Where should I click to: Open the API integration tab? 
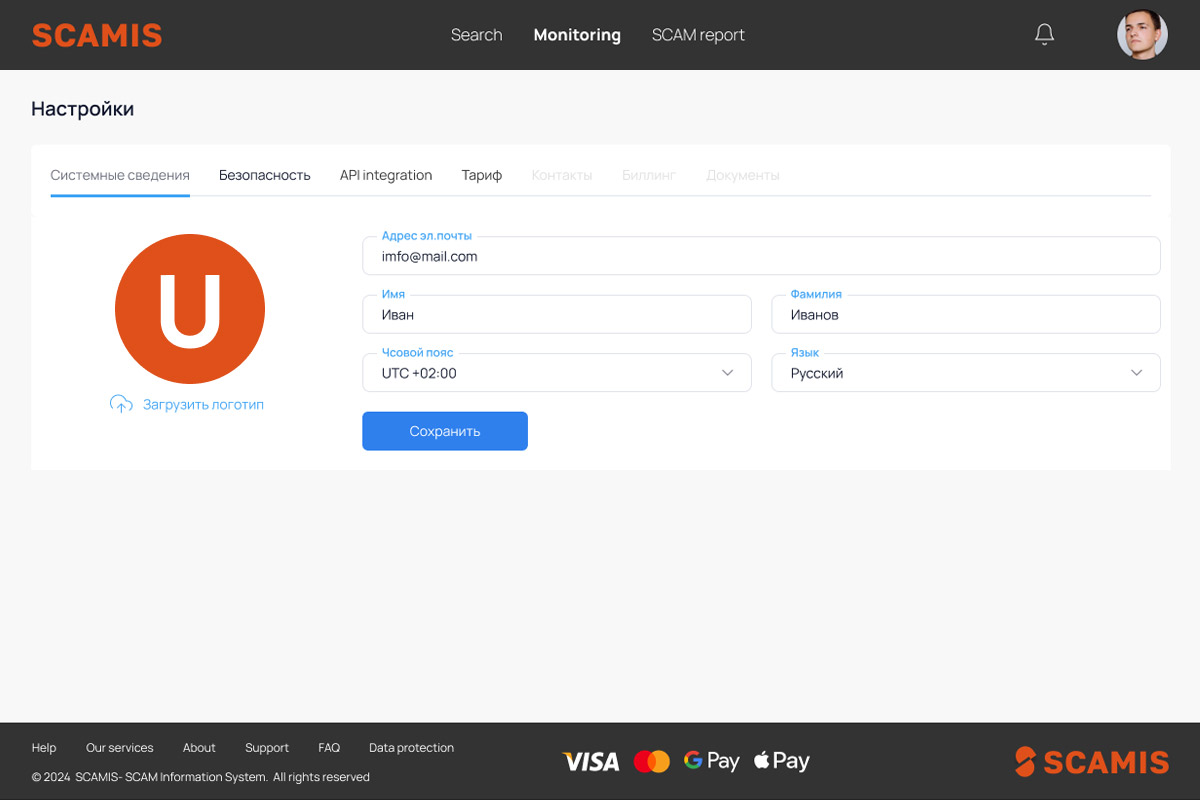pyautogui.click(x=386, y=175)
